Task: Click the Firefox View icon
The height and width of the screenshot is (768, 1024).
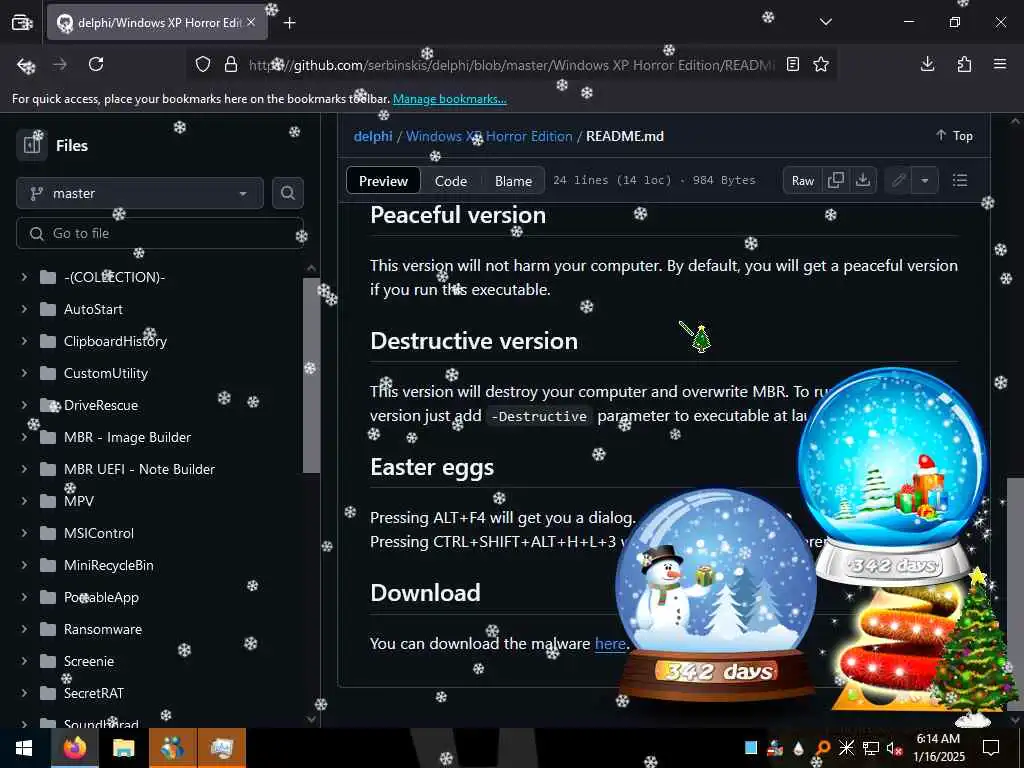Action: pyautogui.click(x=22, y=23)
